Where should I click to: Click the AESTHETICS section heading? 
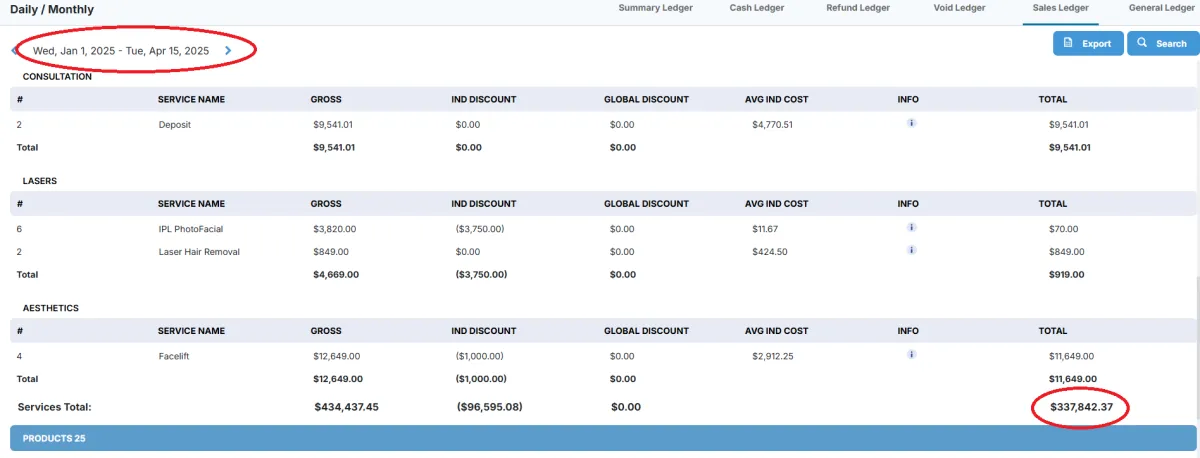[x=50, y=309]
